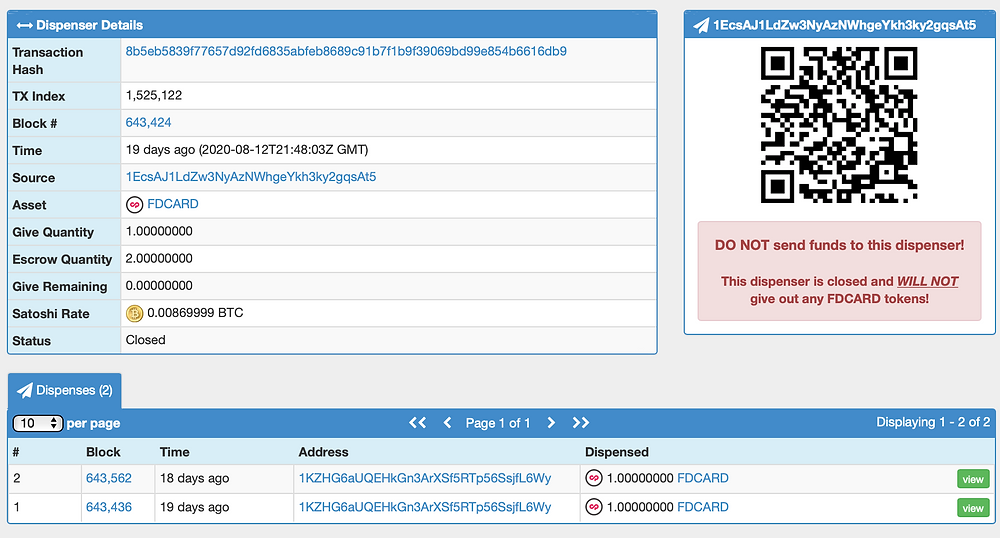Click the paper plane icon in address panel header

tap(701, 25)
